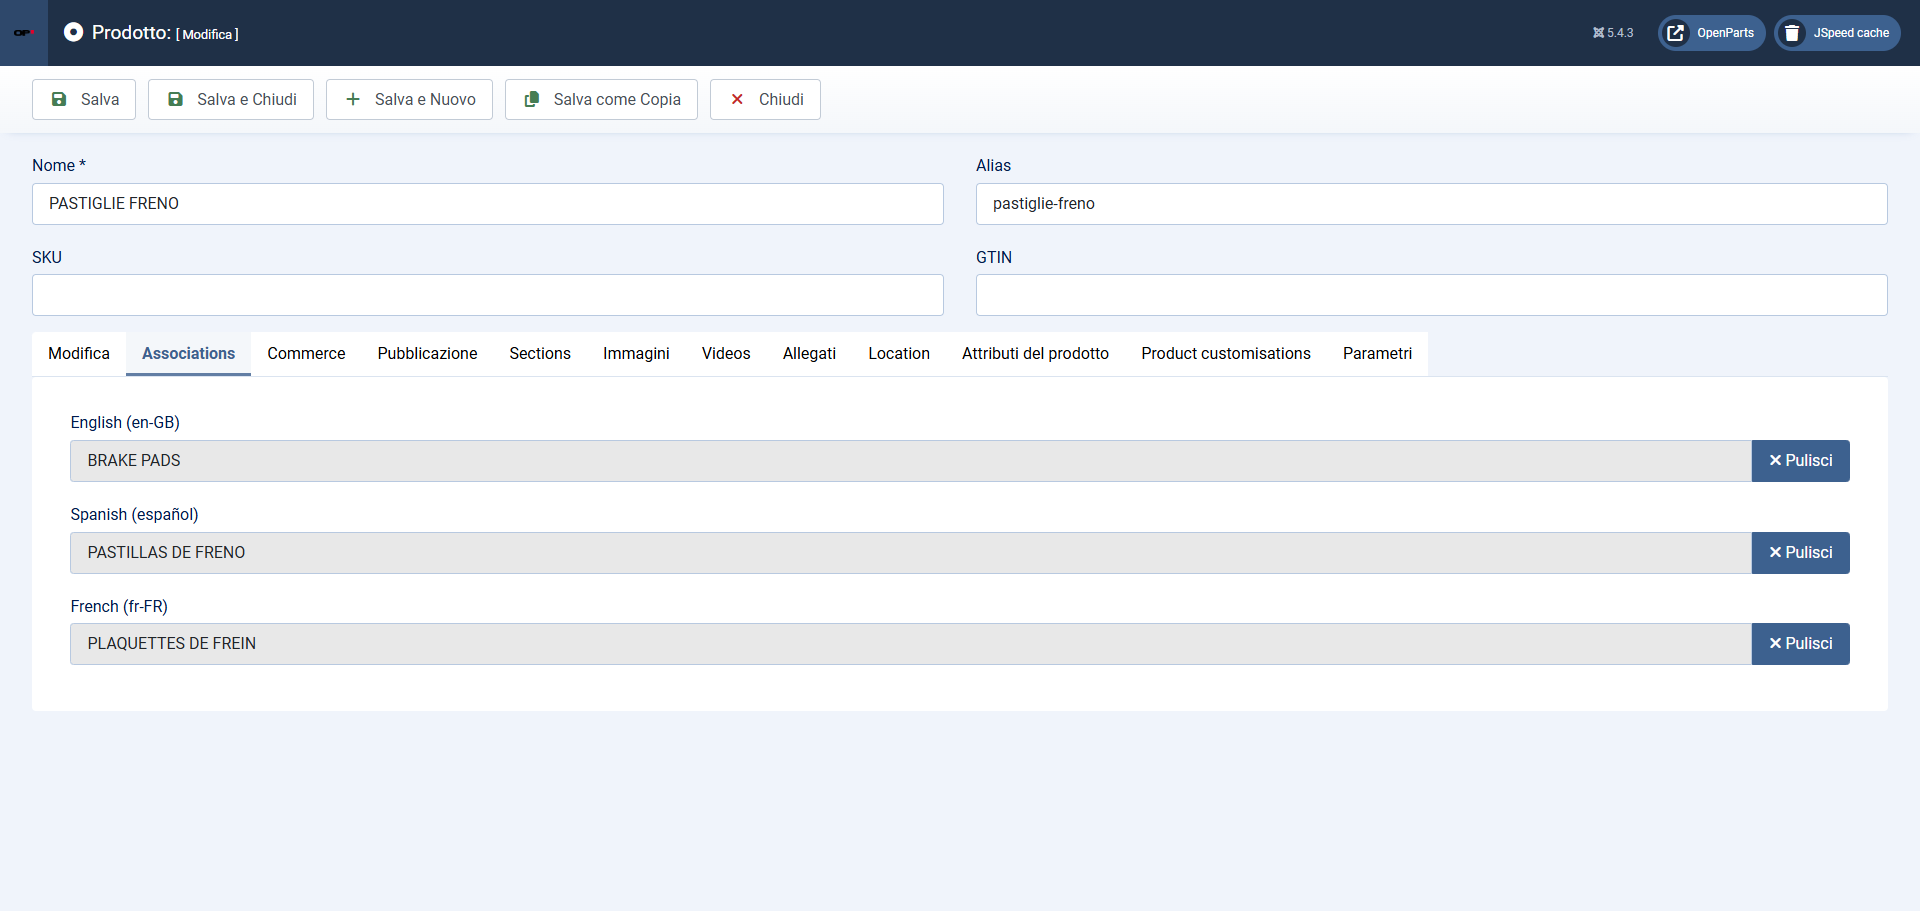Screen dimensions: 1920x911
Task: Click into the SKU input field
Action: 488,295
